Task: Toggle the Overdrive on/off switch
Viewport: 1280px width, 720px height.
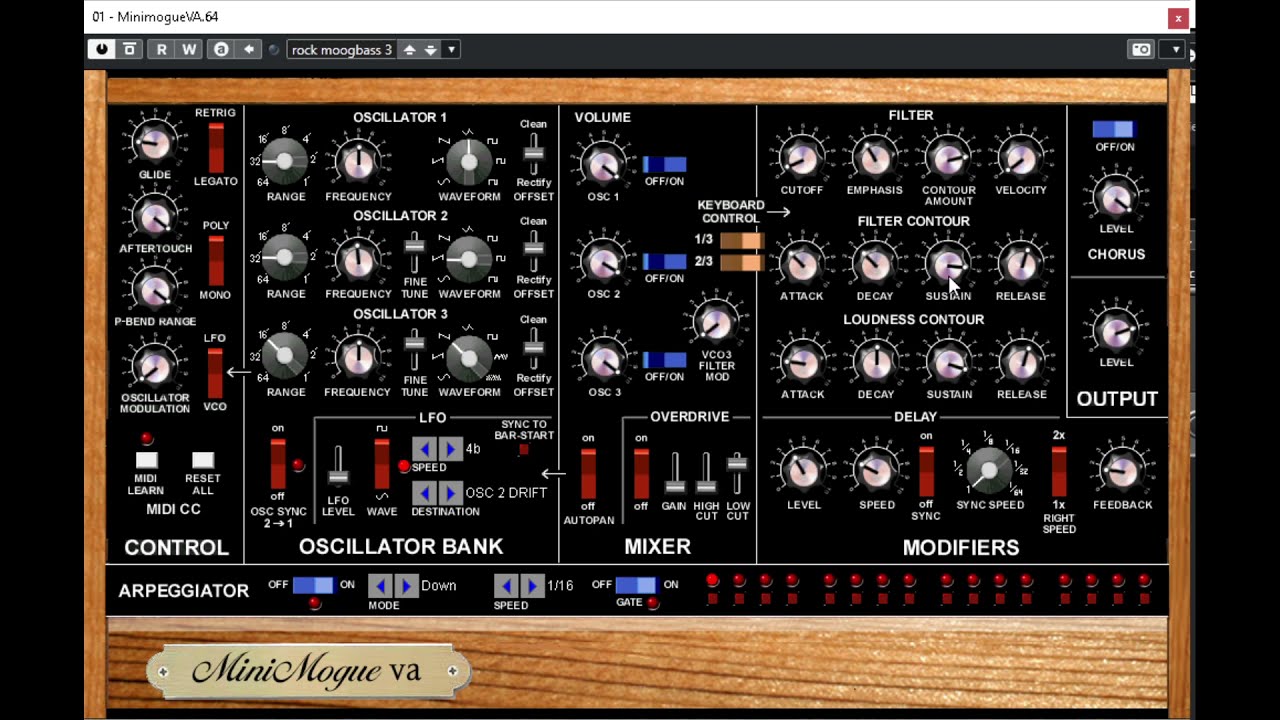Action: [x=641, y=474]
